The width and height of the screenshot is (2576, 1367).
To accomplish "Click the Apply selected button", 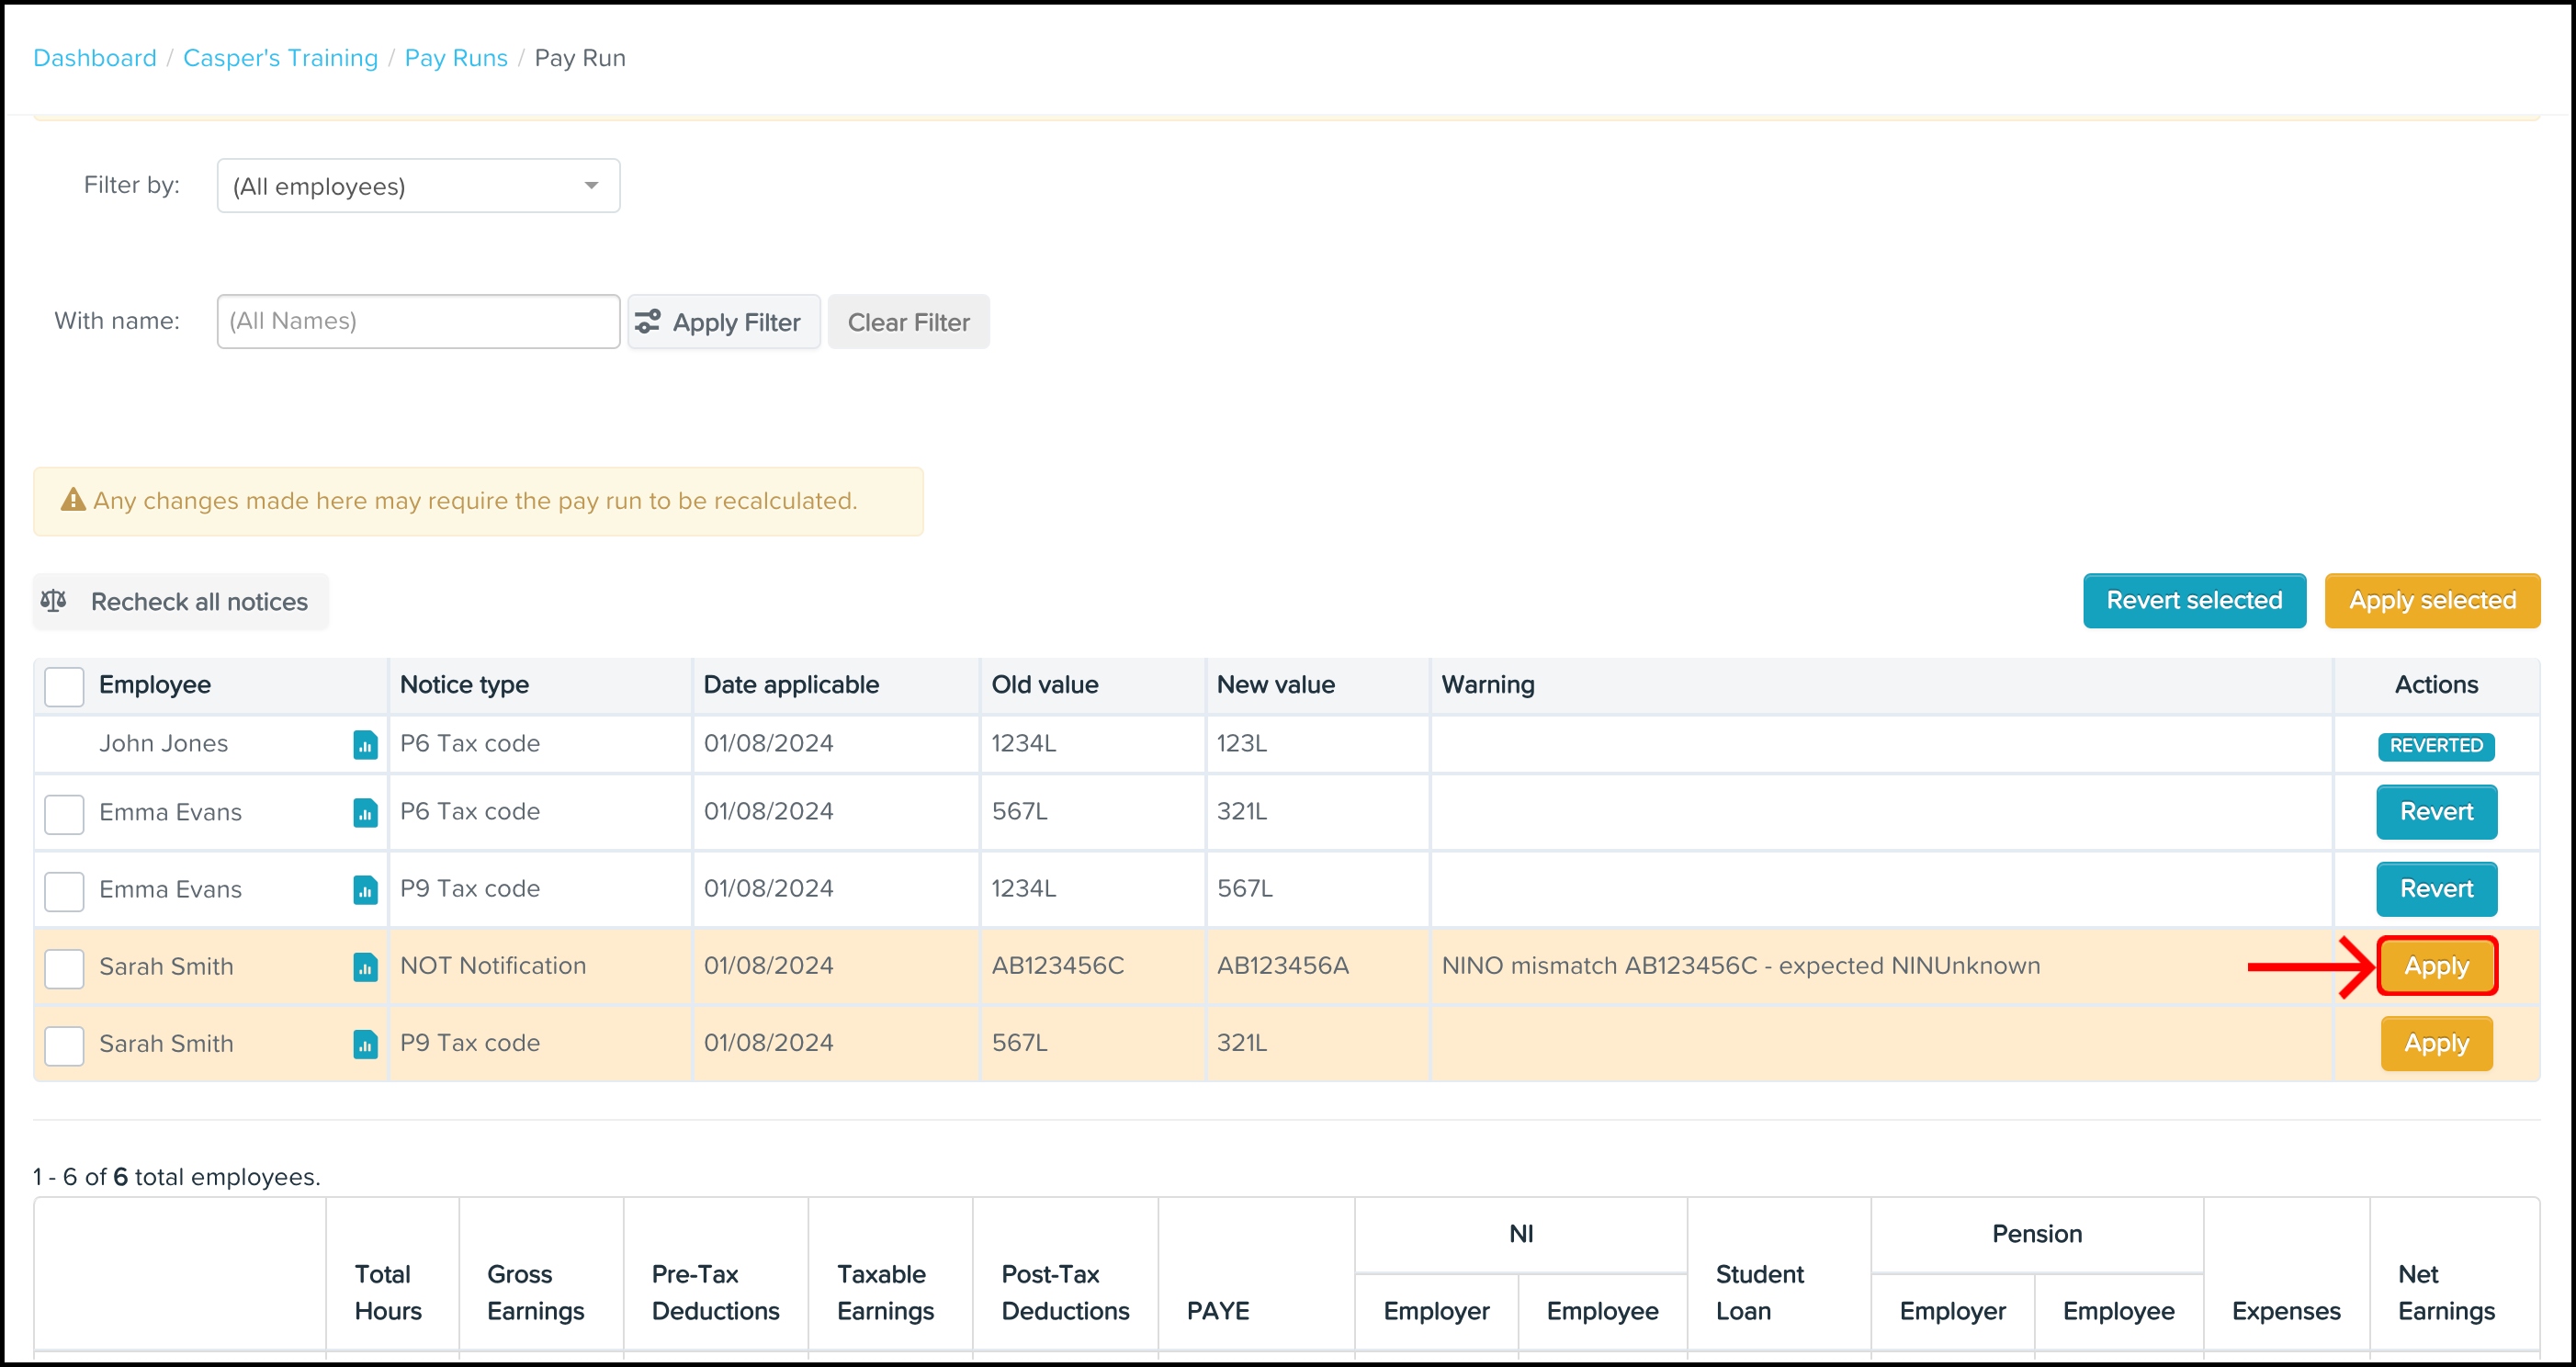I will 2432,601.
